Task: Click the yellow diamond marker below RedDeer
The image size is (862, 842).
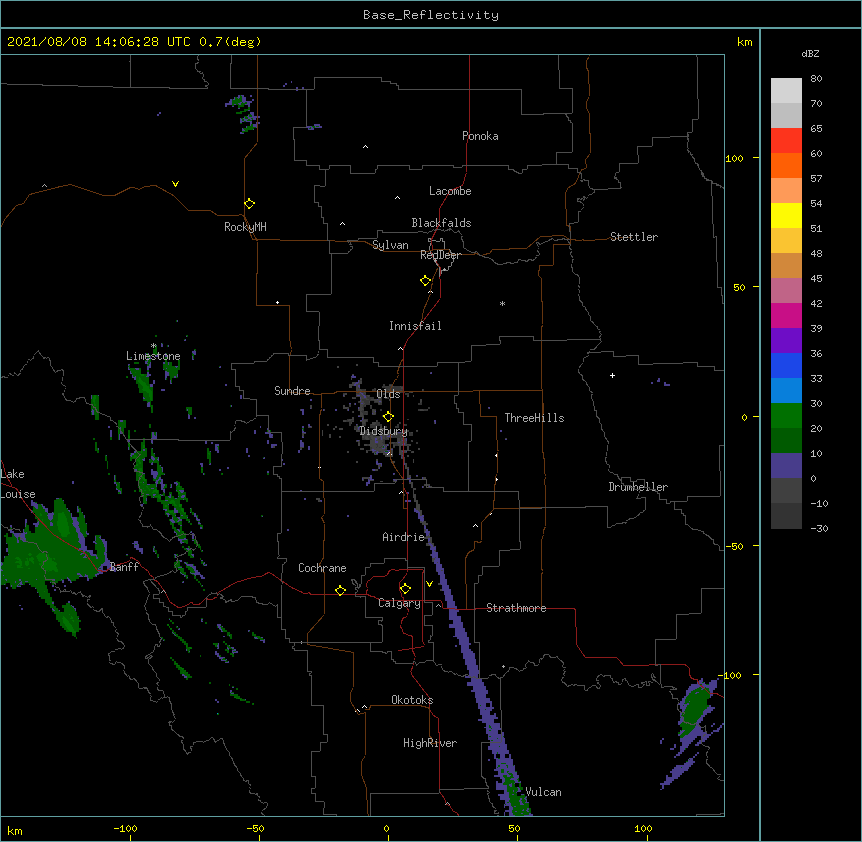Action: [425, 280]
